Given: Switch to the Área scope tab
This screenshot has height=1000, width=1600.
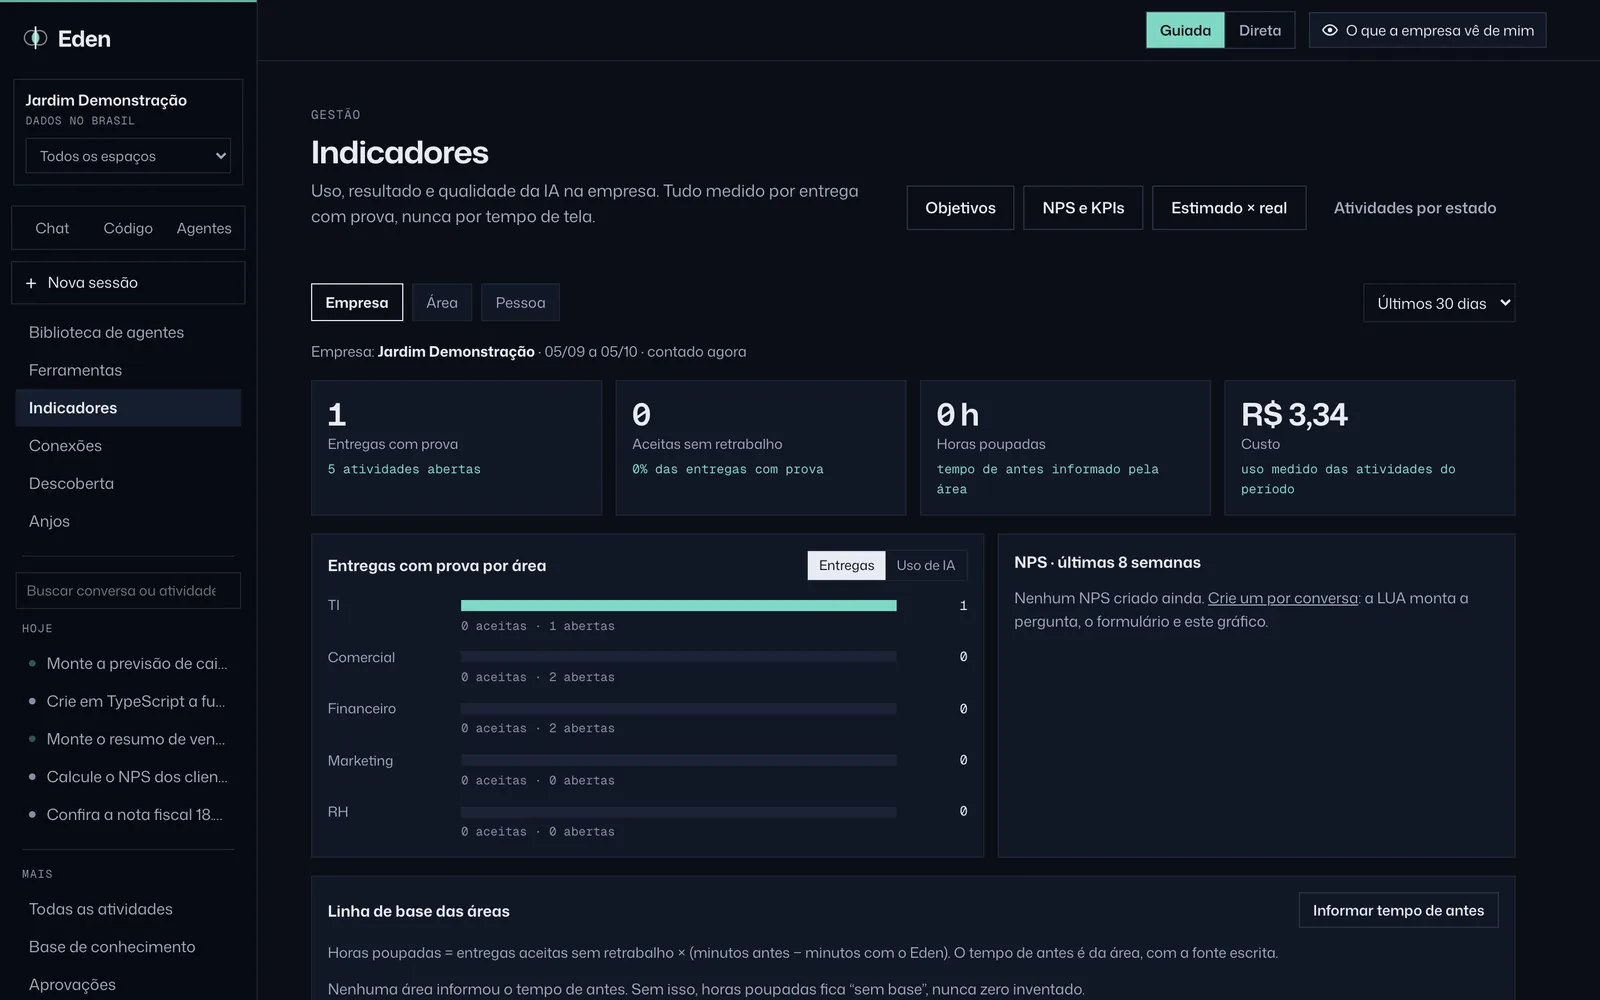Looking at the screenshot, I should [442, 302].
